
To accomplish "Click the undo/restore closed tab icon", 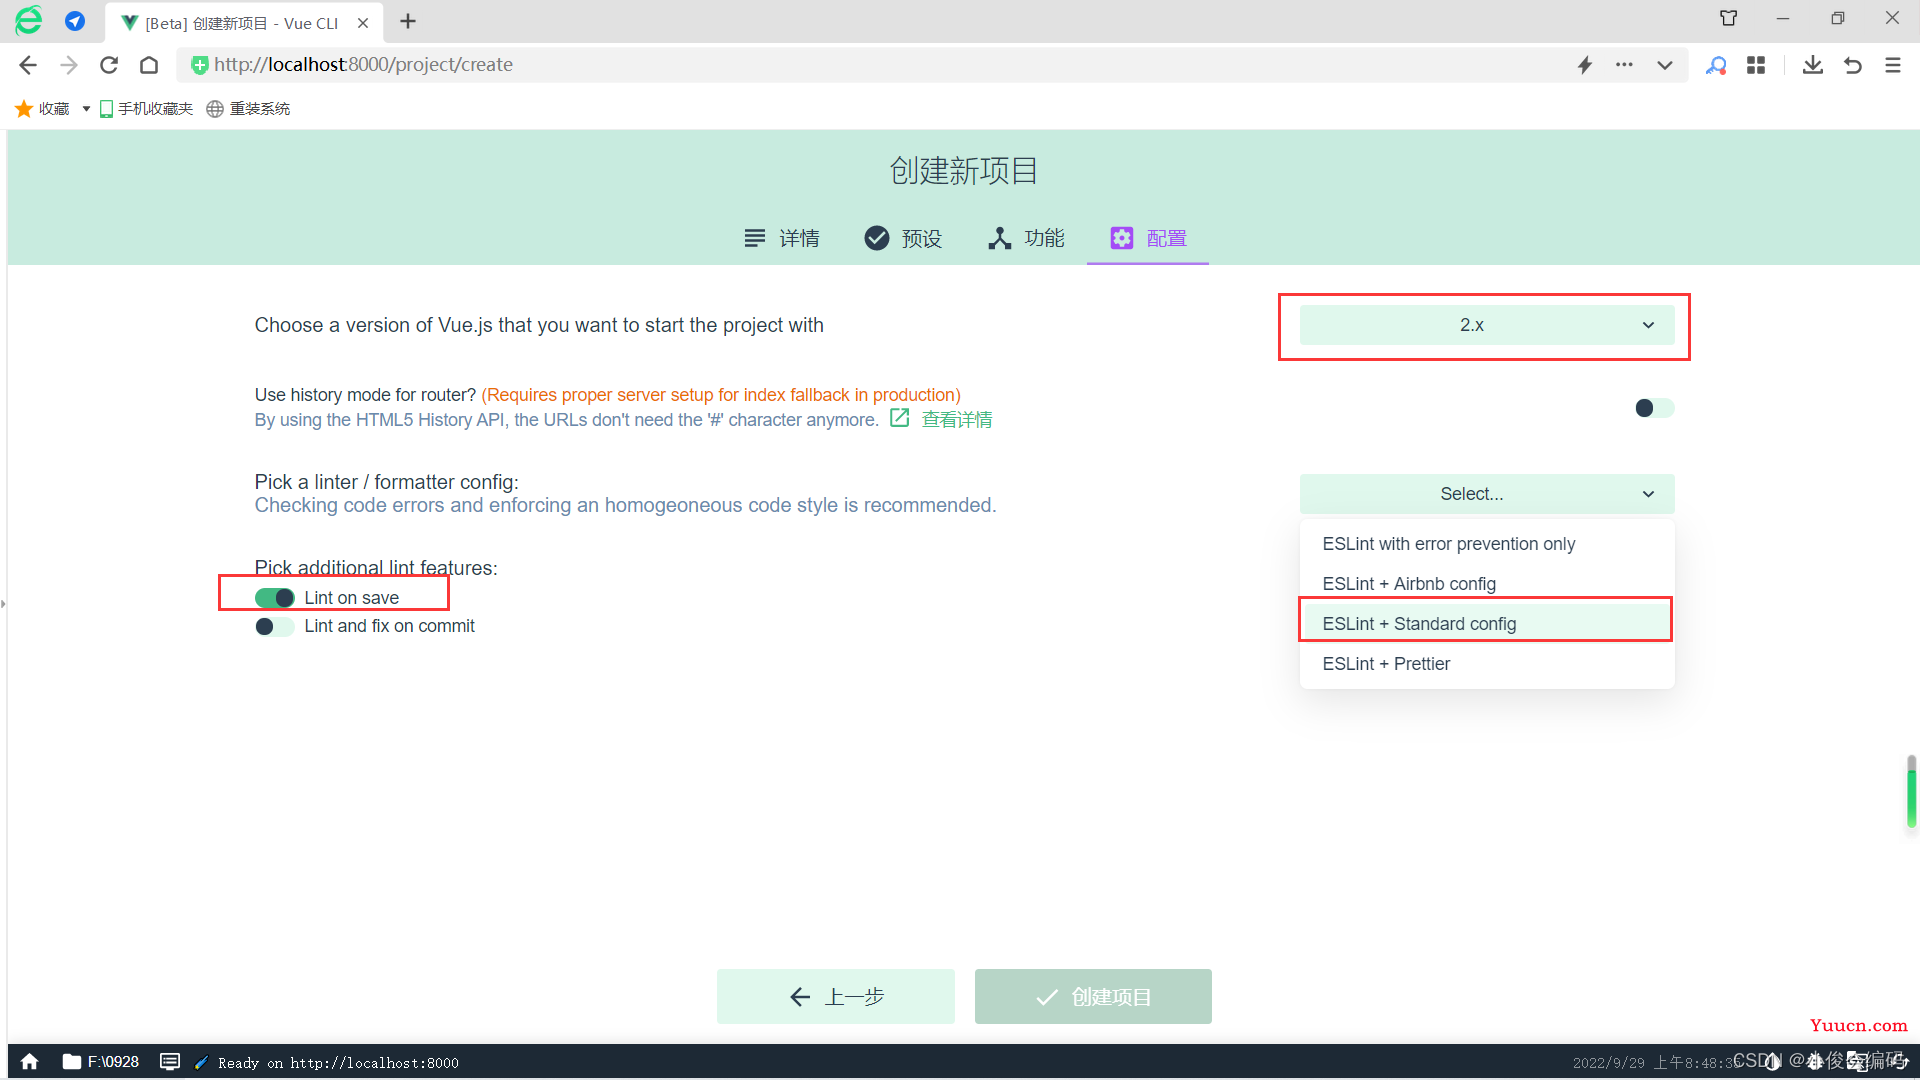I will coord(1853,65).
